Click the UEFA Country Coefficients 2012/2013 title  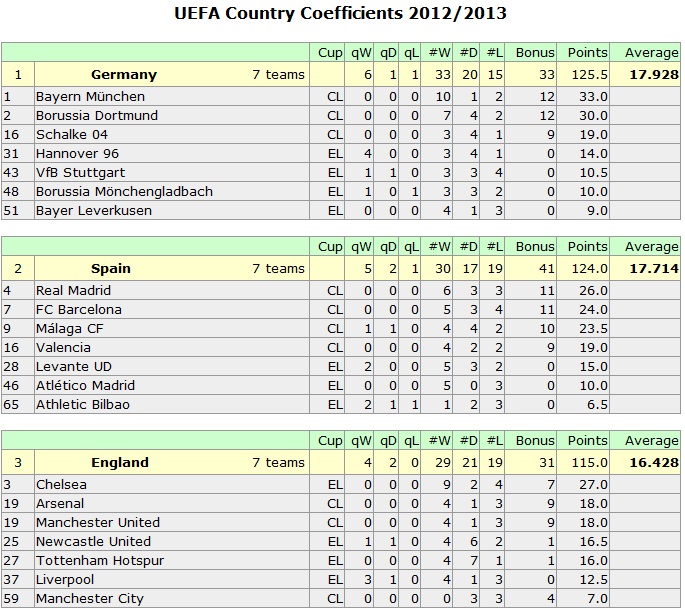point(341,13)
